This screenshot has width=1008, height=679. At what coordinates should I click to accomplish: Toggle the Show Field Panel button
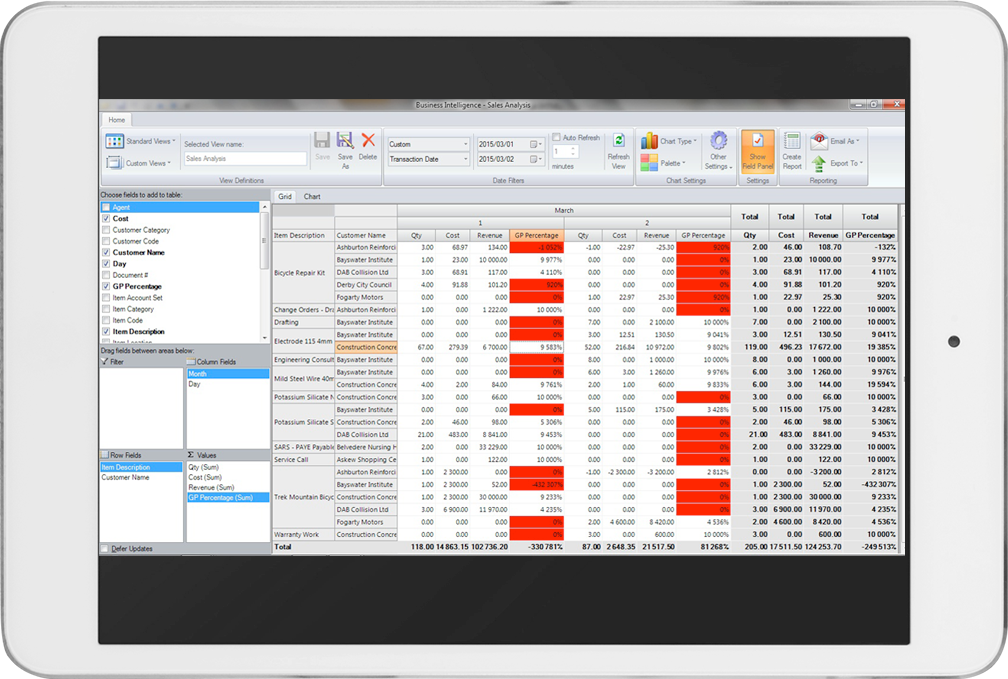point(758,150)
